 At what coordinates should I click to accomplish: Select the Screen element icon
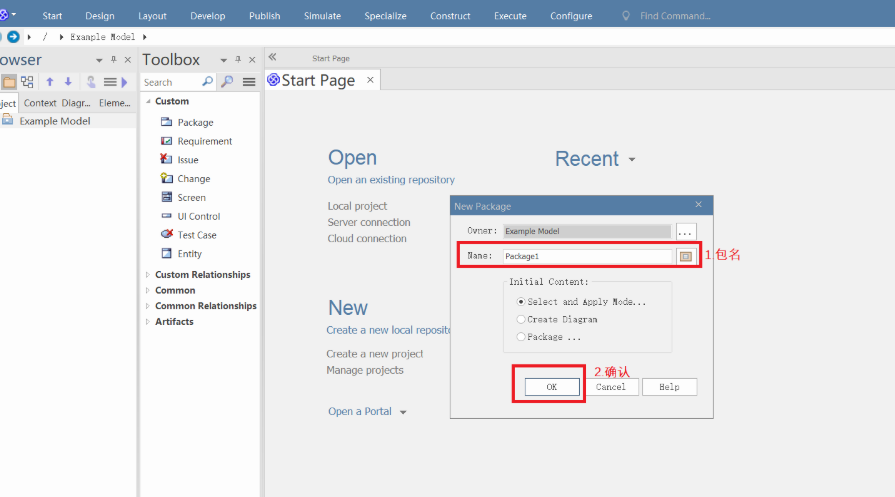click(166, 197)
